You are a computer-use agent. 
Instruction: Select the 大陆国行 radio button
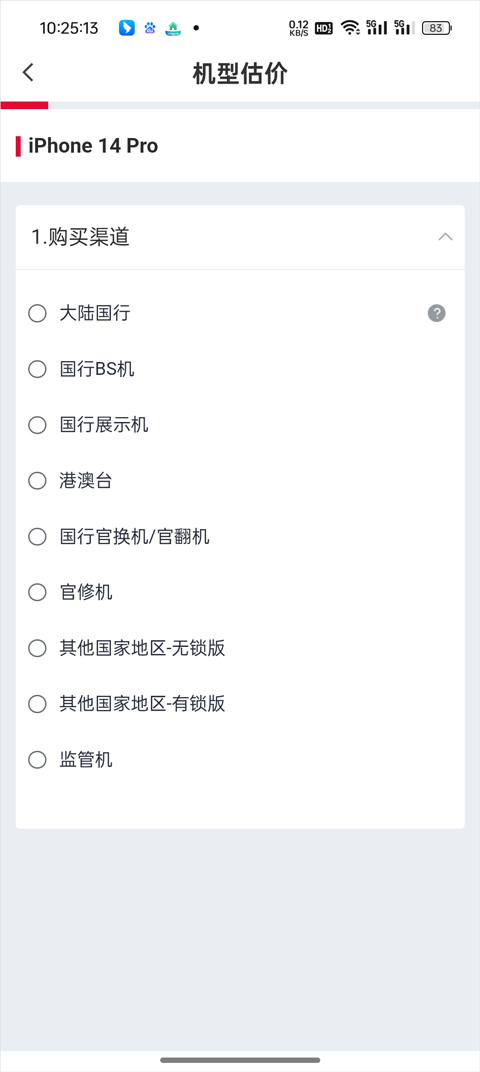[x=37, y=313]
